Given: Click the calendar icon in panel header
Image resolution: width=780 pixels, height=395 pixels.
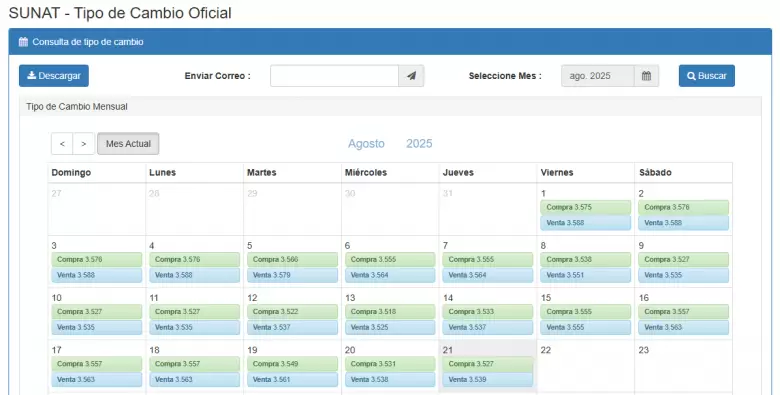Looking at the screenshot, I should (x=23, y=42).
